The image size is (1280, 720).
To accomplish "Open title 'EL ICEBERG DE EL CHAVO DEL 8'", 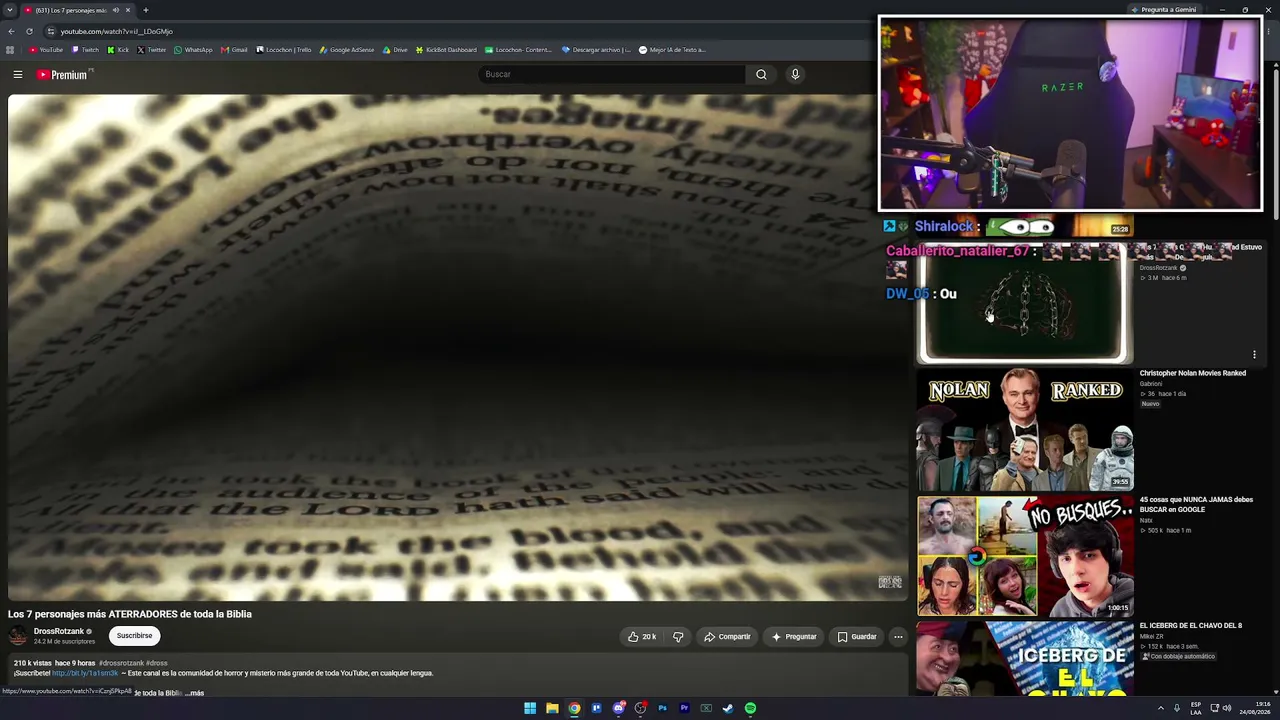I will click(1190, 626).
